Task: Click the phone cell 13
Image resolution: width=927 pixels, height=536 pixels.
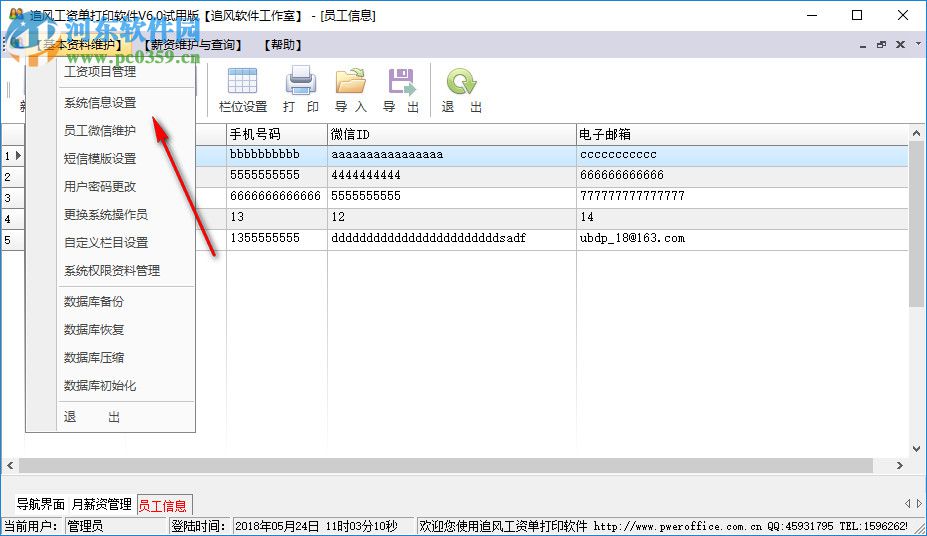Action: 277,218
